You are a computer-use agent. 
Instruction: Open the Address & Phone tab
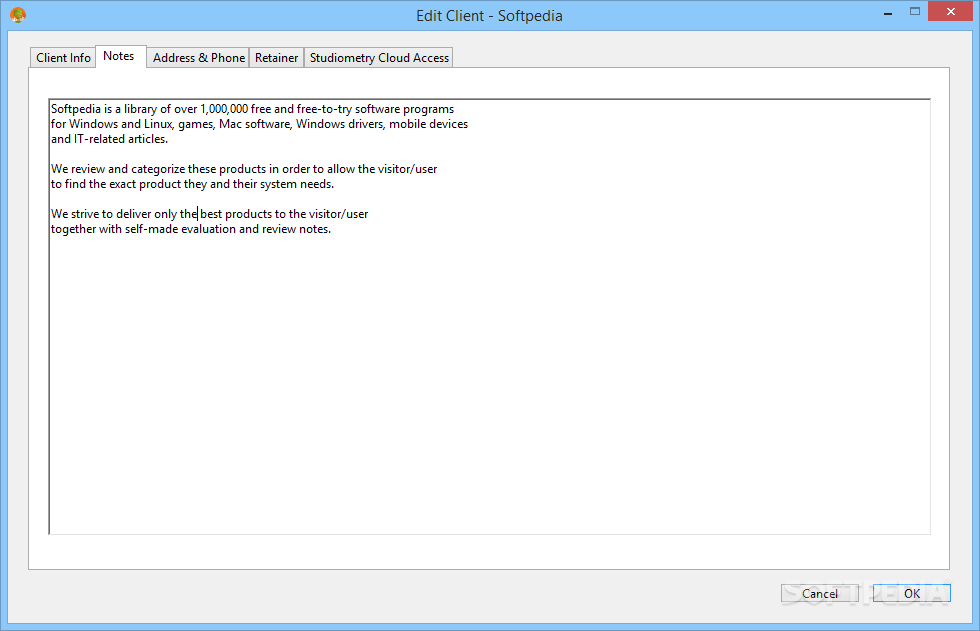tap(199, 57)
